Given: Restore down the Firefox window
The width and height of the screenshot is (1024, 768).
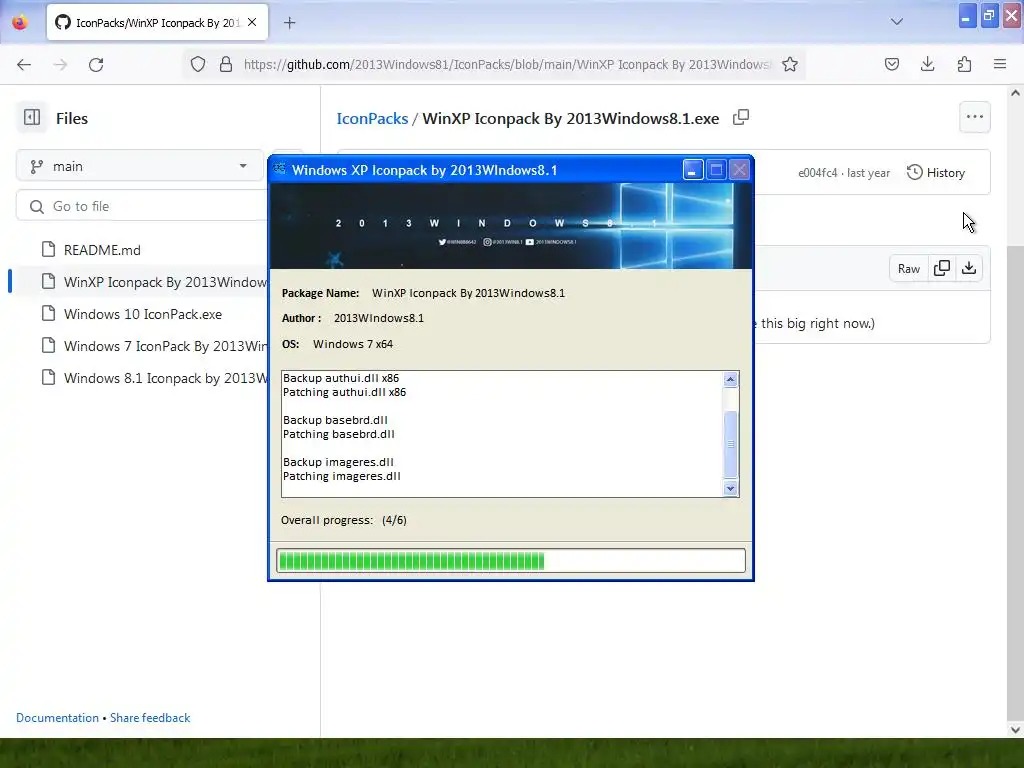Looking at the screenshot, I should tap(989, 16).
